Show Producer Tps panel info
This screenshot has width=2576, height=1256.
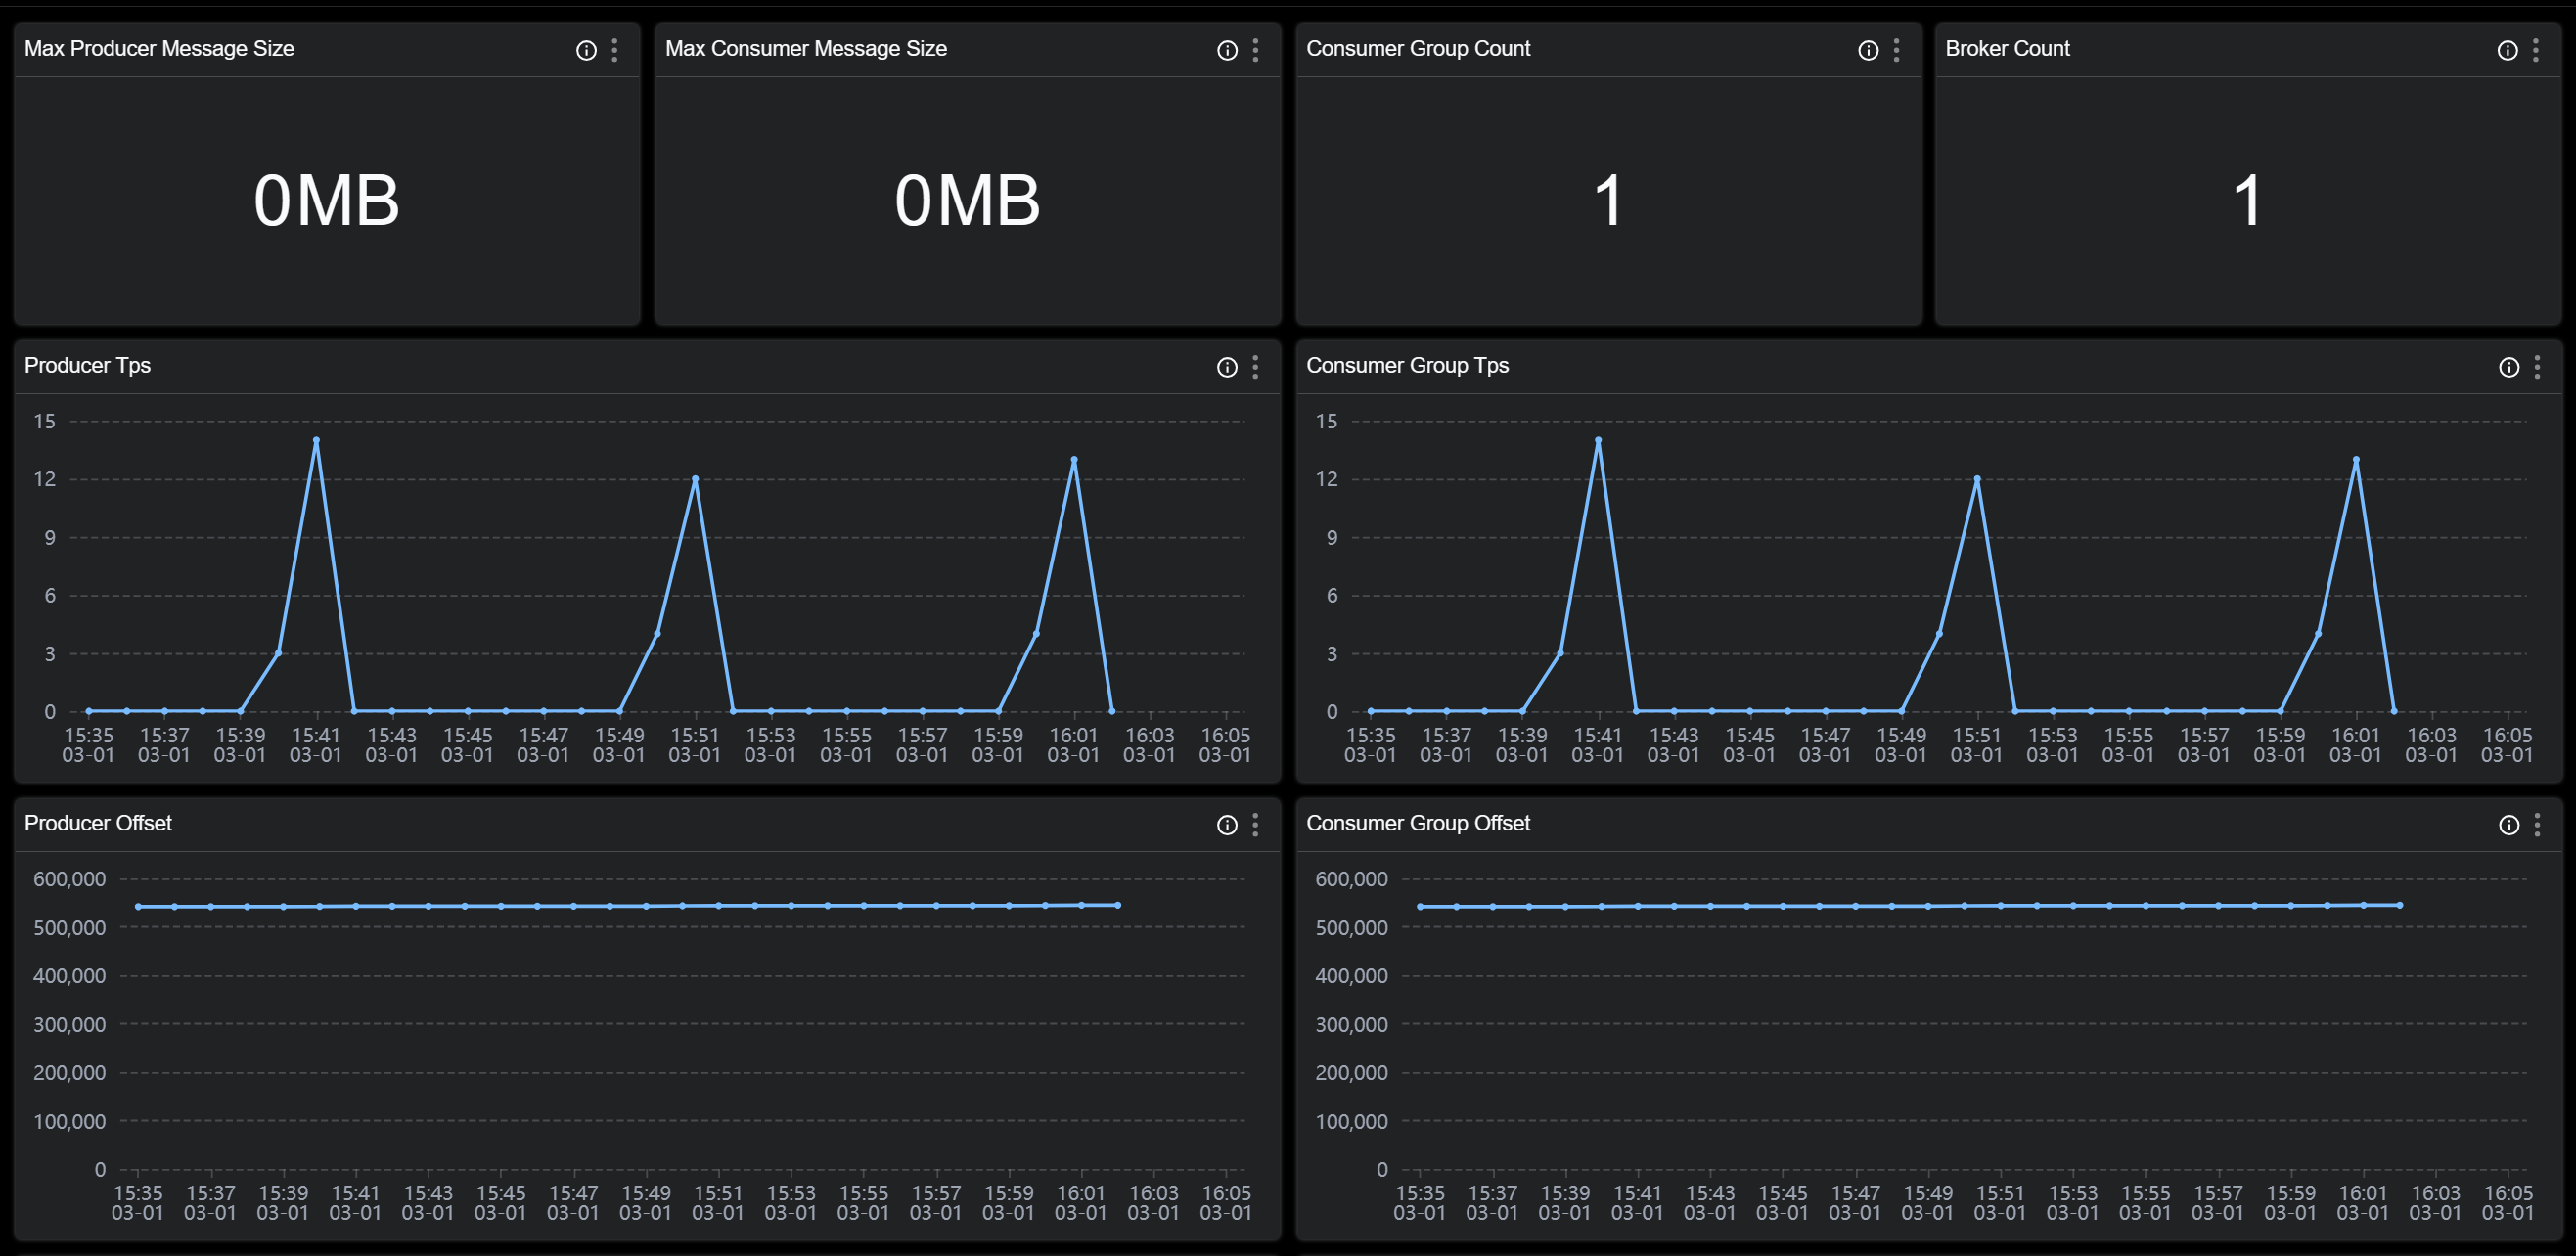(1227, 367)
